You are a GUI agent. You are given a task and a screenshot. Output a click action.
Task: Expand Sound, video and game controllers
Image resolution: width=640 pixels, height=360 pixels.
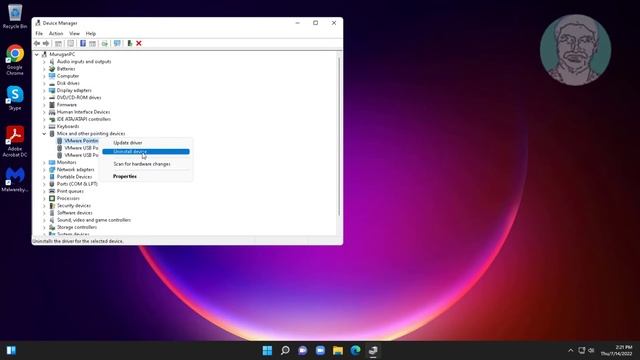click(x=44, y=220)
